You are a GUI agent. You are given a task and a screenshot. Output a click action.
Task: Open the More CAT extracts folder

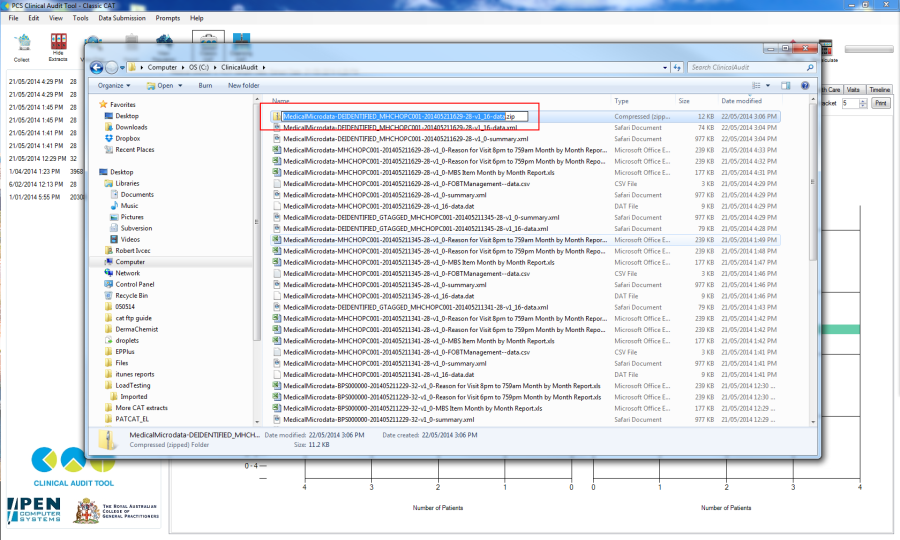[x=136, y=408]
